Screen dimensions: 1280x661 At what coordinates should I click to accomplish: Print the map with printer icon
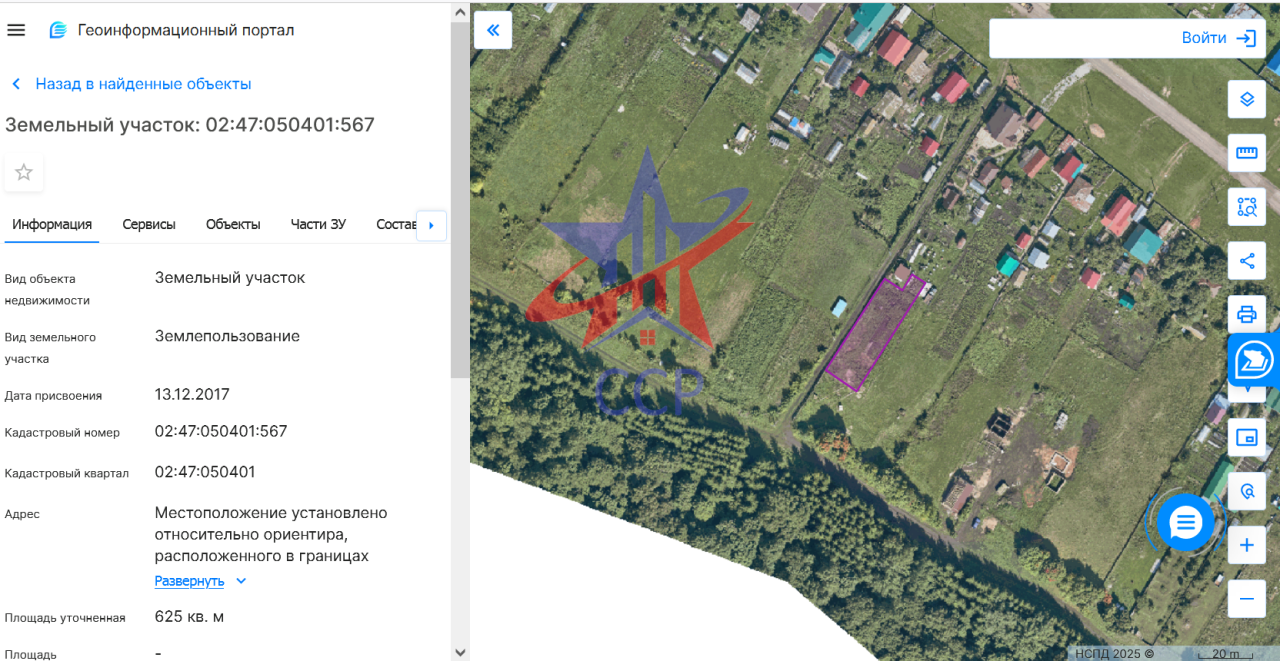pyautogui.click(x=1246, y=315)
